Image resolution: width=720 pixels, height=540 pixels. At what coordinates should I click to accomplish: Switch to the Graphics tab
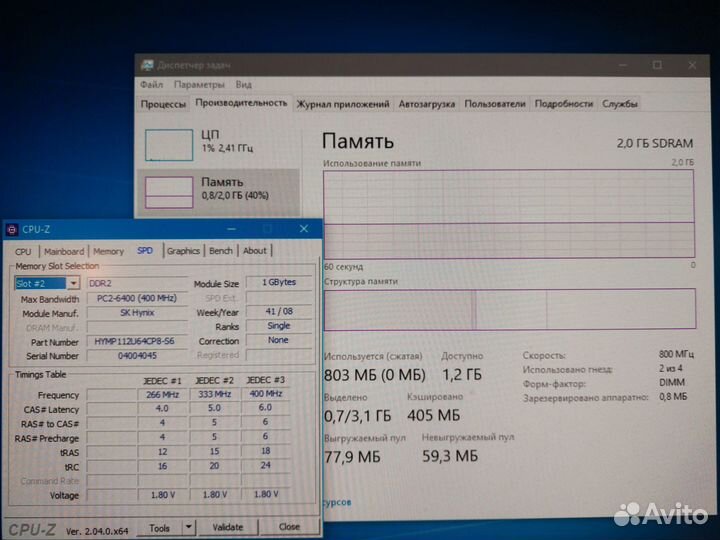183,251
